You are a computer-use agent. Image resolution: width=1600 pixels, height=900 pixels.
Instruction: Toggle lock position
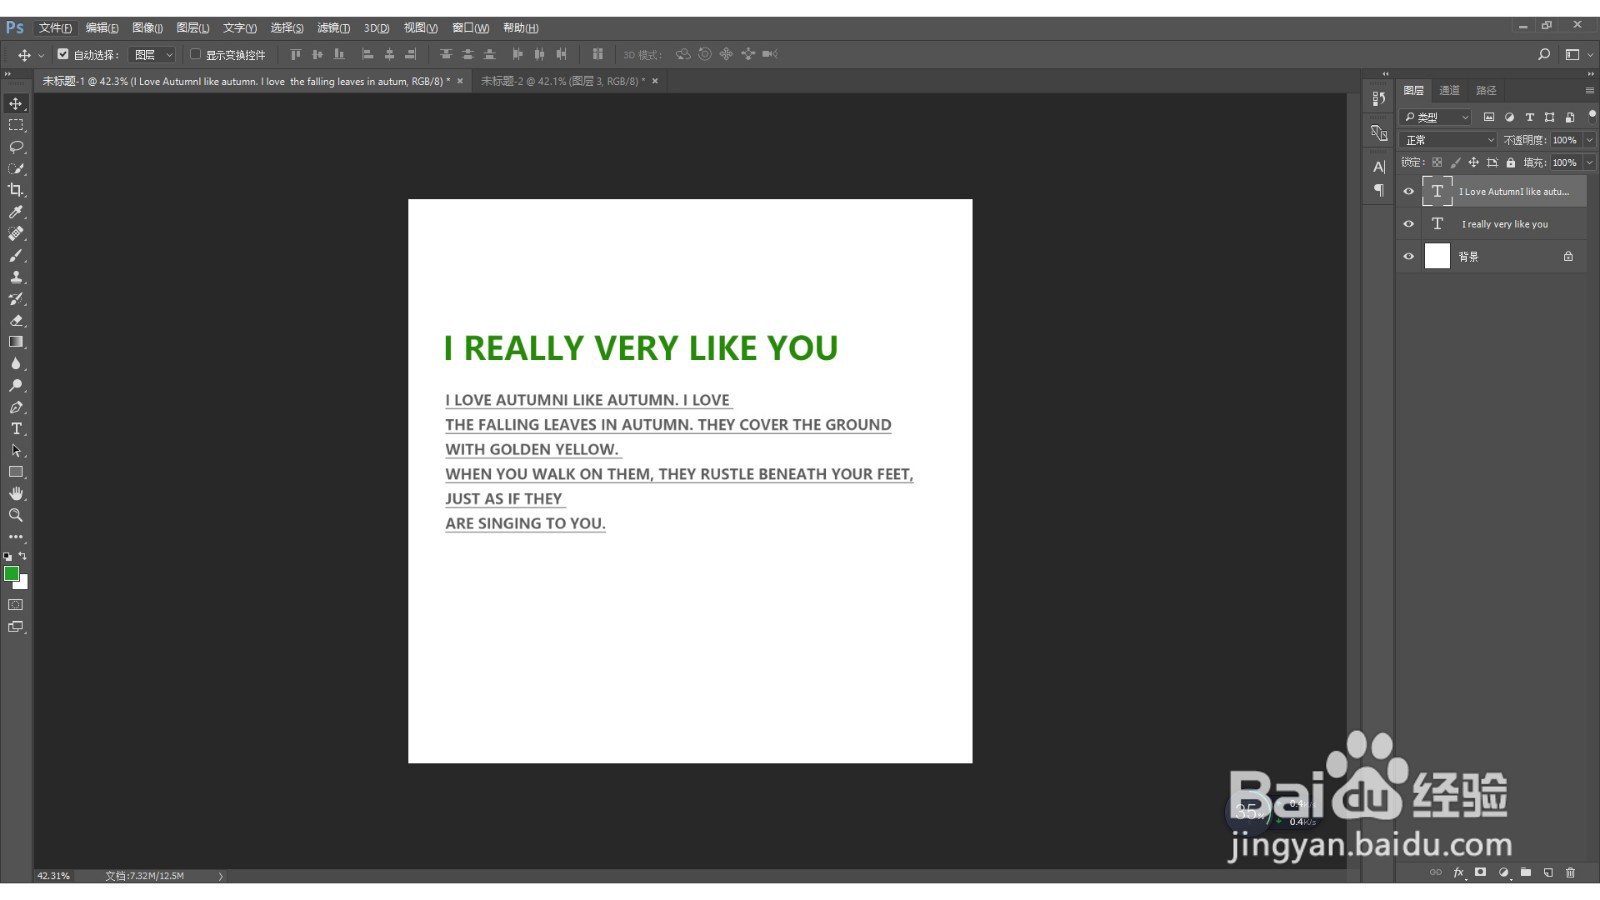(x=1473, y=162)
